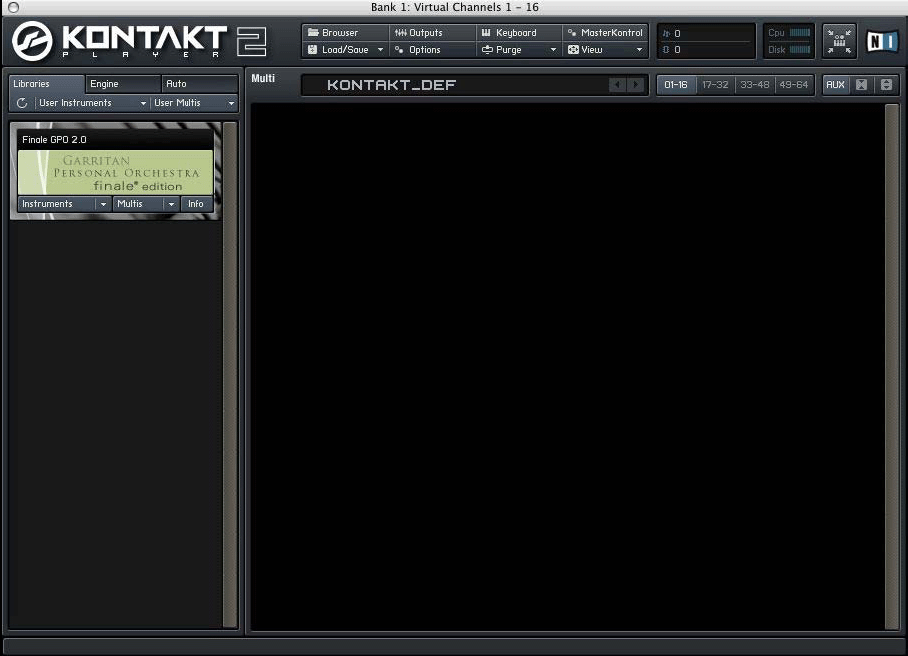This screenshot has height=656, width=908.
Task: Expand the Finale GPO Multis dropdown arrow
Action: coord(171,204)
